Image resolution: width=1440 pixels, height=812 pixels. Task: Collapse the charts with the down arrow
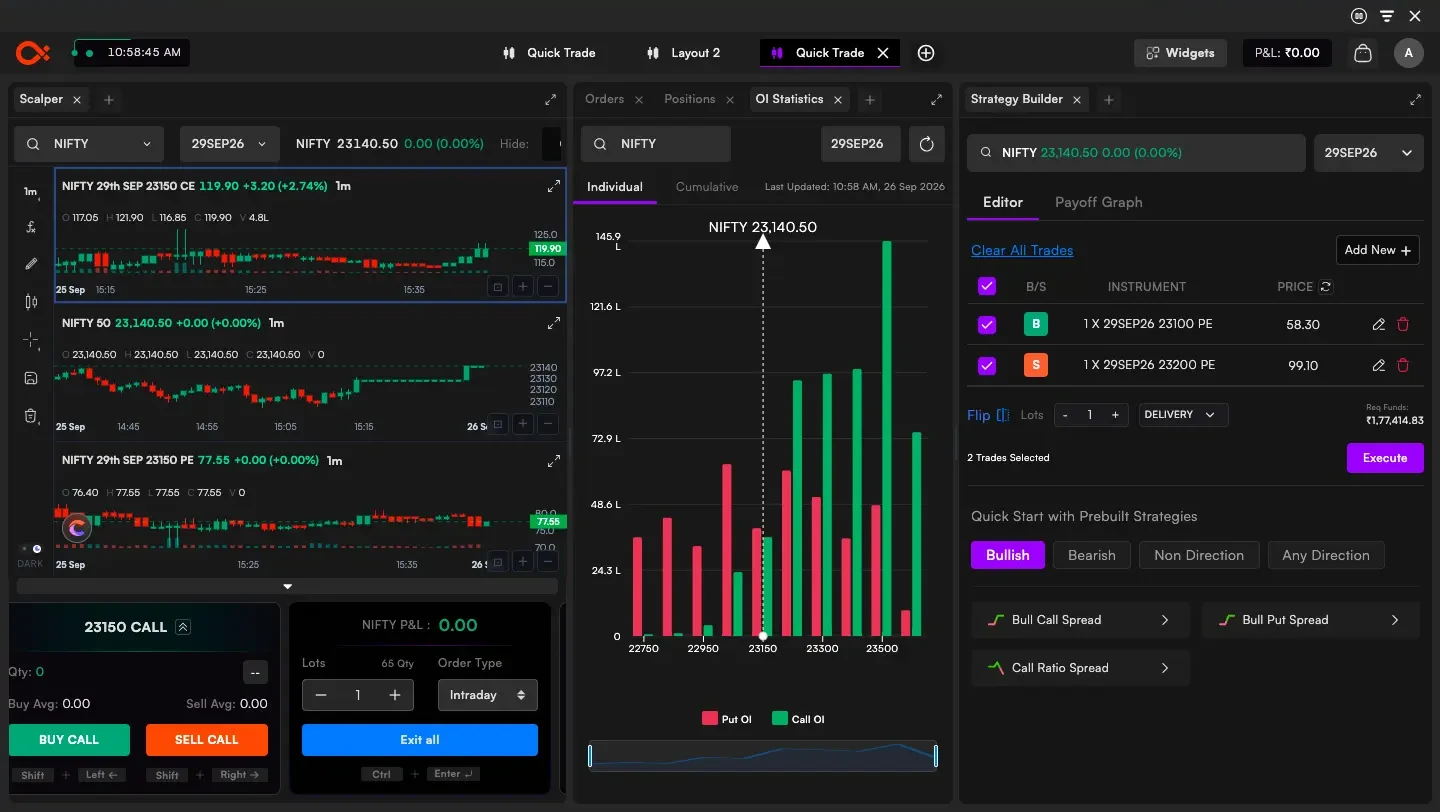click(288, 587)
